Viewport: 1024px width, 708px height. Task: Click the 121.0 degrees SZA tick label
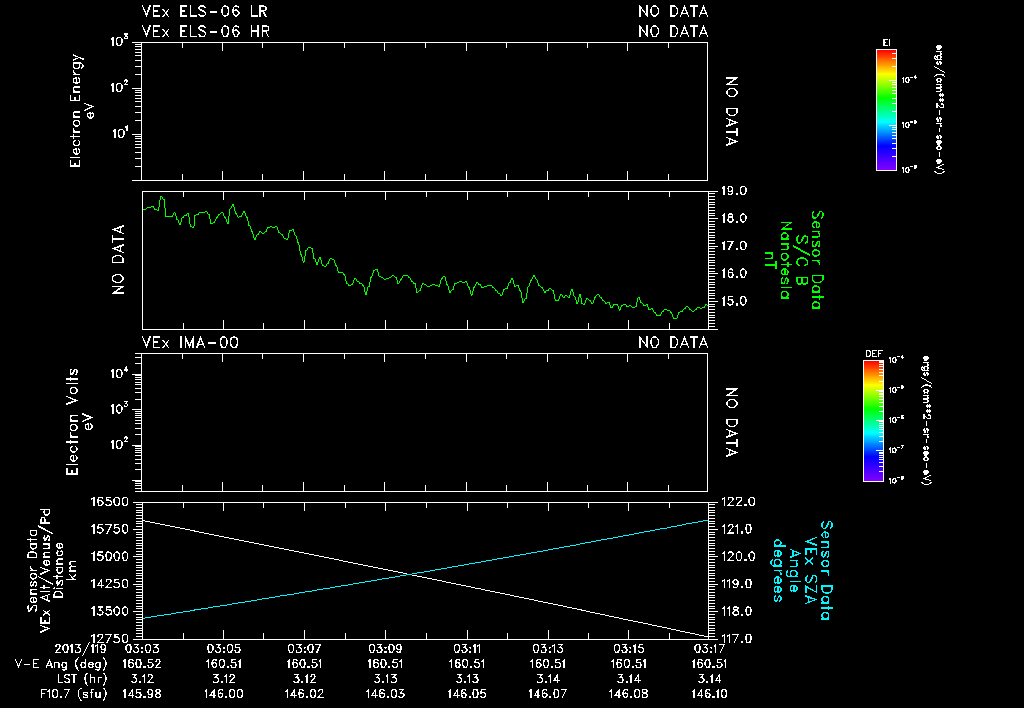pyautogui.click(x=738, y=529)
